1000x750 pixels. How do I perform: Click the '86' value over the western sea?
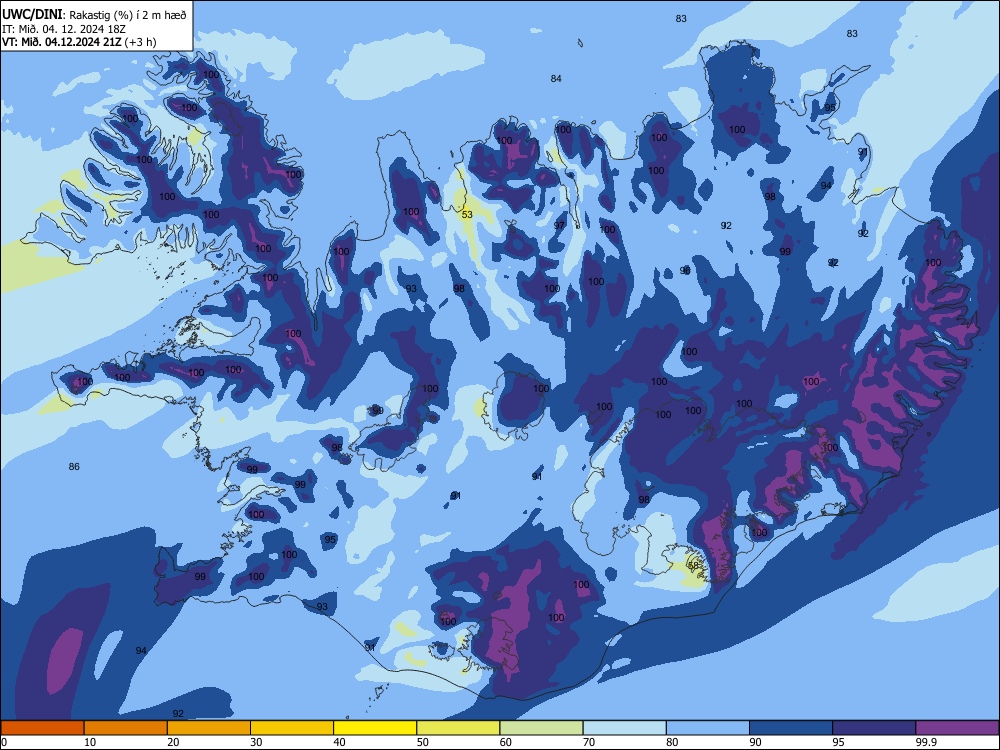(74, 467)
